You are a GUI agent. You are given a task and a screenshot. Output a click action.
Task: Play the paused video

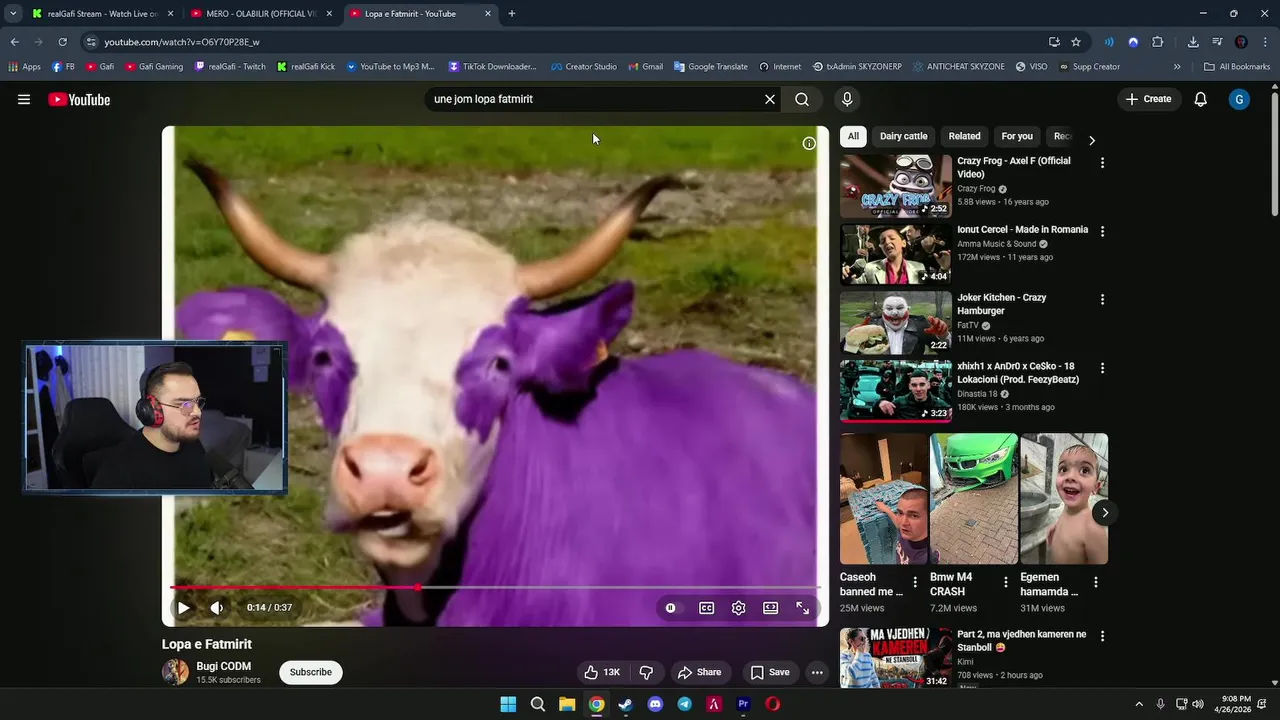184,607
